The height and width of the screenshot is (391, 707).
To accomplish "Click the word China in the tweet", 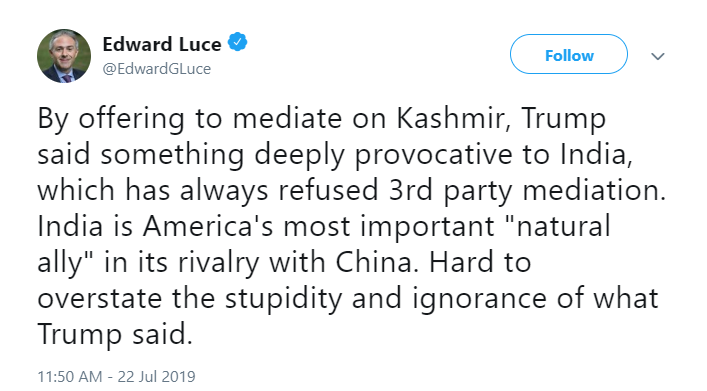I will point(374,262).
